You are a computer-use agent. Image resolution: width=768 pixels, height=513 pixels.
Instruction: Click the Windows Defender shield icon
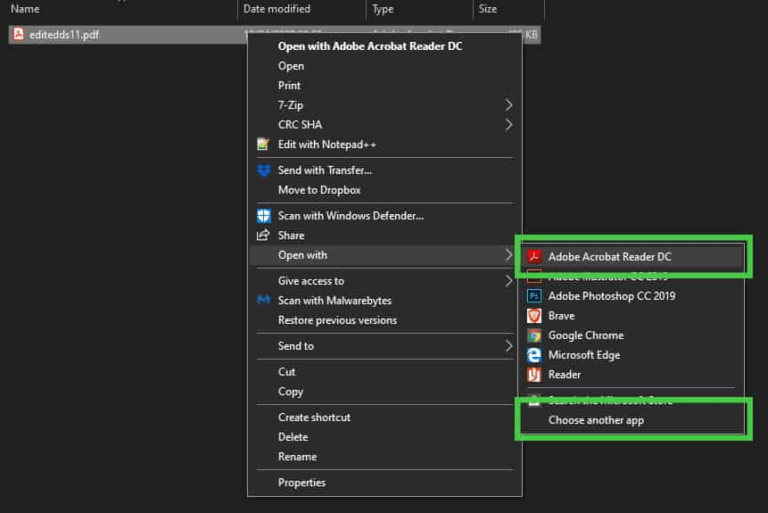264,216
